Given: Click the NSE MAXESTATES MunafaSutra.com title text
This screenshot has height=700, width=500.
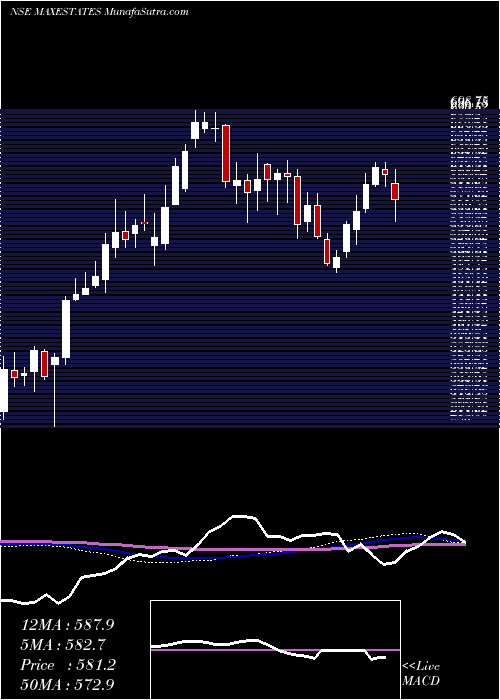Looking at the screenshot, I should coord(99,12).
